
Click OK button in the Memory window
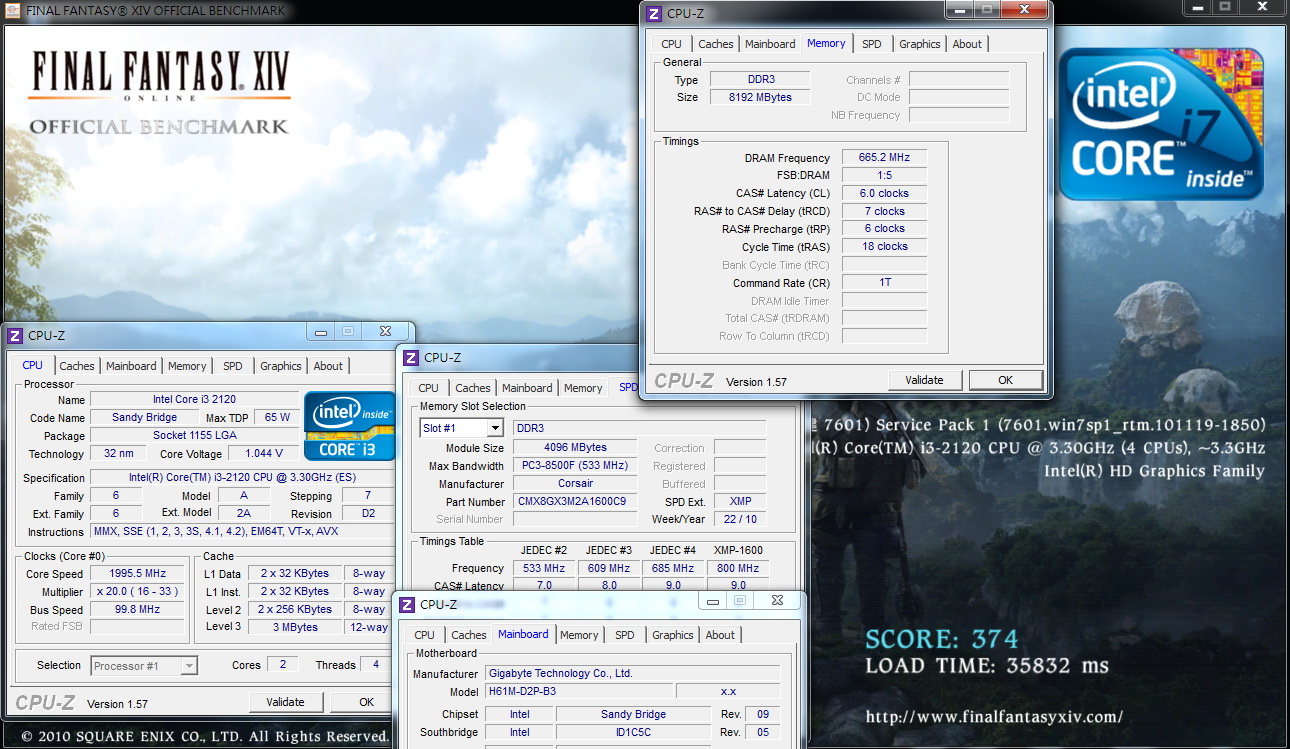coord(1006,380)
